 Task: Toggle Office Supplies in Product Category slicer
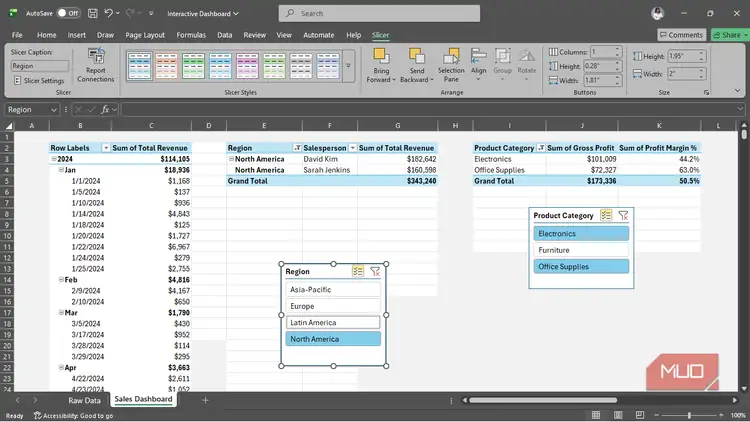click(x=581, y=267)
